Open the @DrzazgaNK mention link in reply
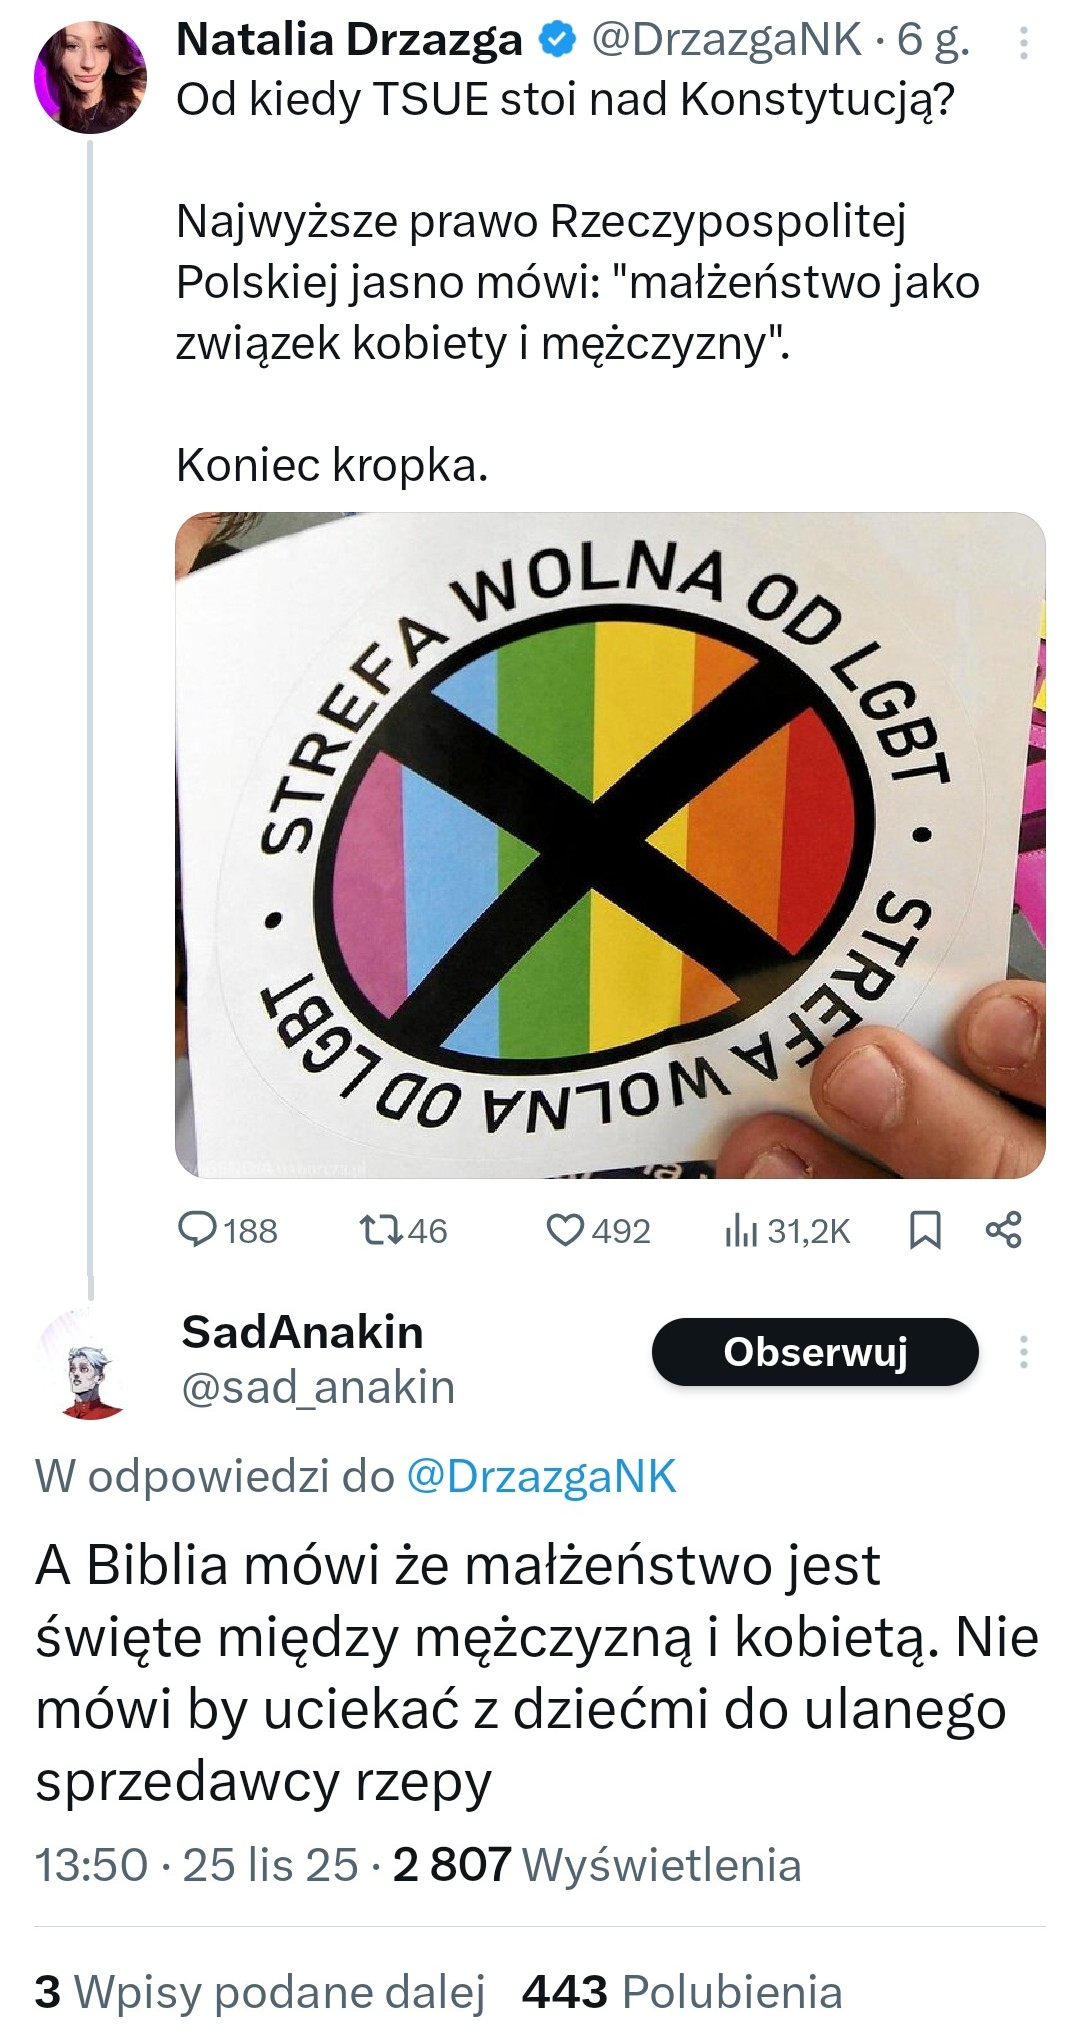This screenshot has width=1080, height=2040. click(x=541, y=1477)
